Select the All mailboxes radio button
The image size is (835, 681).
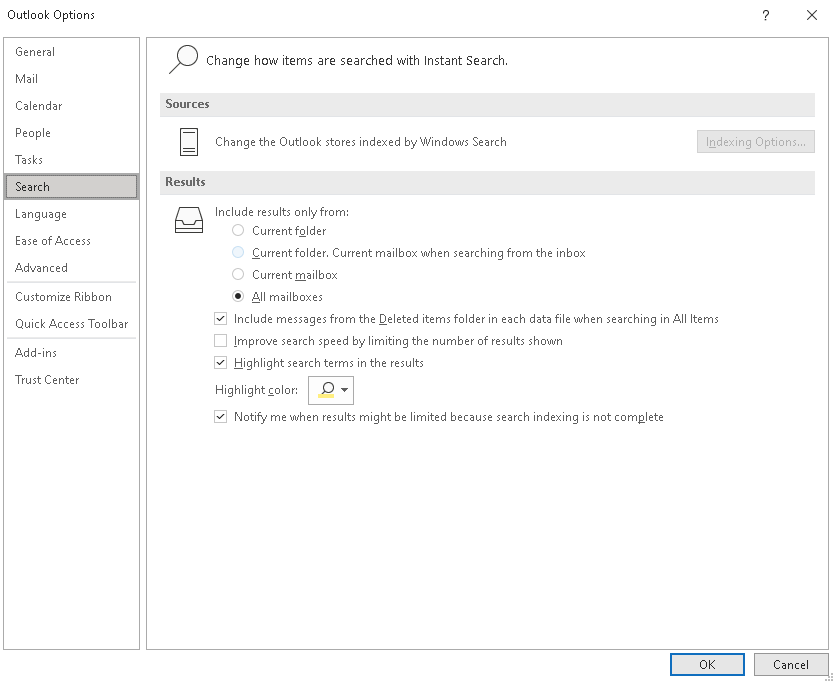point(238,296)
